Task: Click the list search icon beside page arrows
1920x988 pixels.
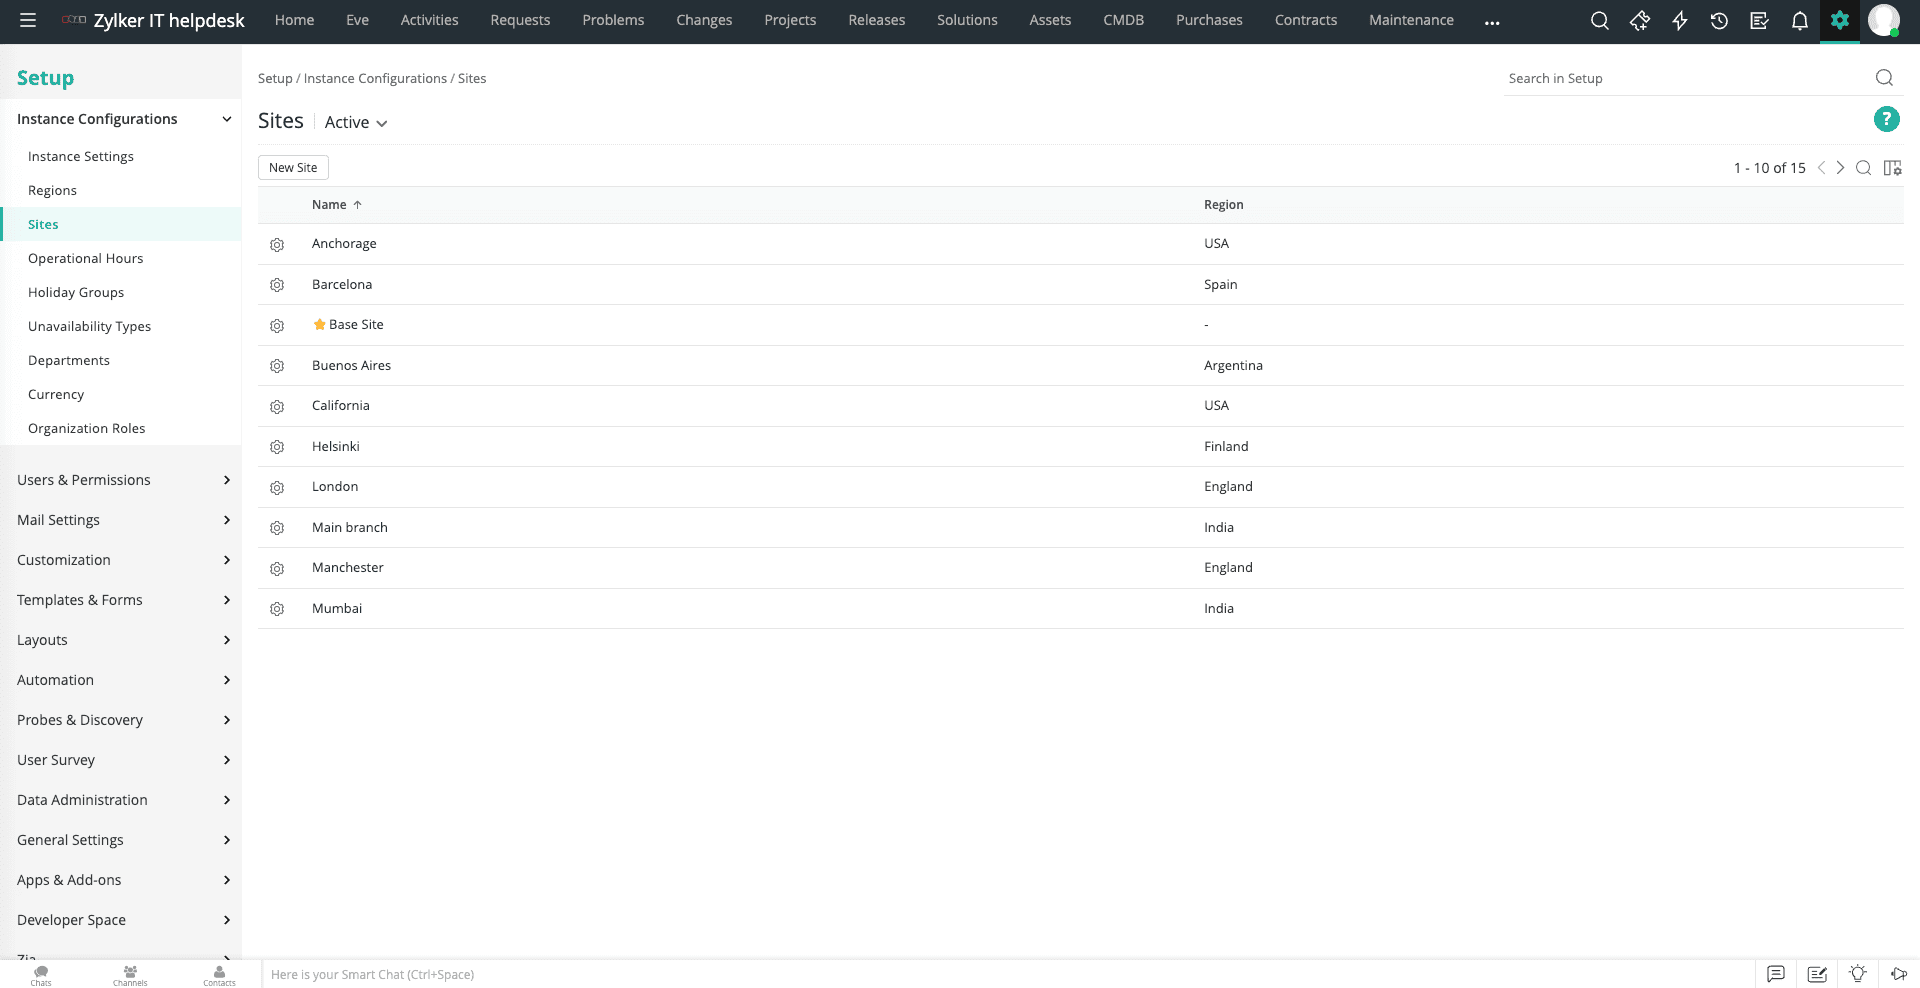Action: tap(1864, 168)
